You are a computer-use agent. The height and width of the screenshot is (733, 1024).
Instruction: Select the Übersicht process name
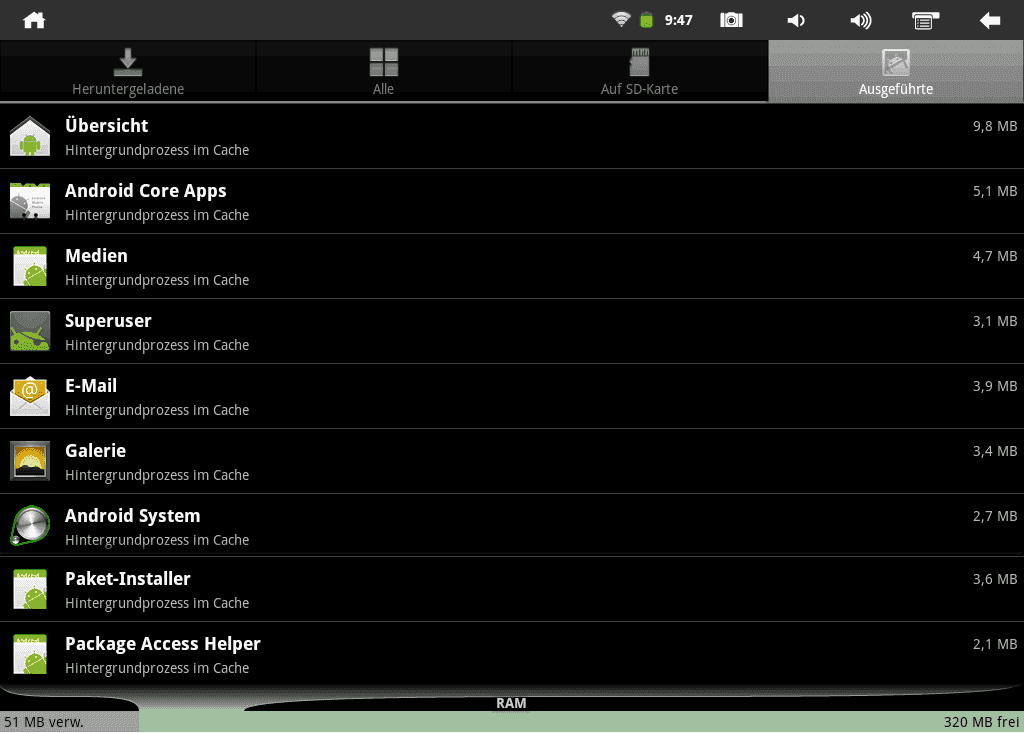click(106, 125)
